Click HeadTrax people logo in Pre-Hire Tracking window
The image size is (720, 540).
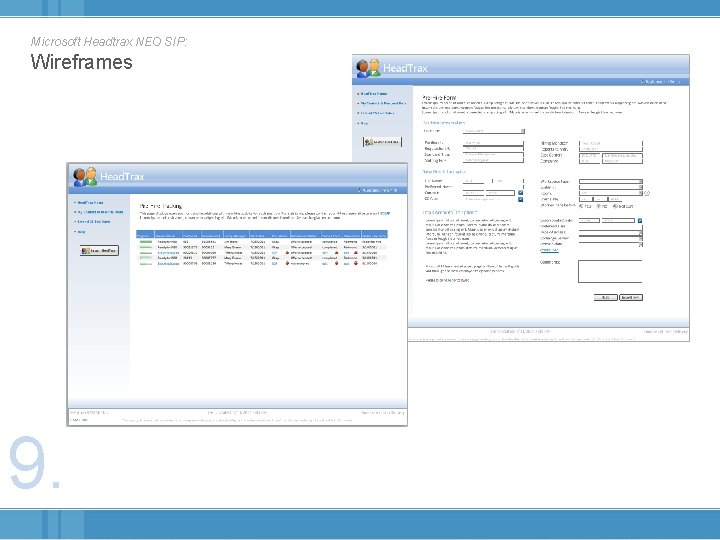coord(85,176)
